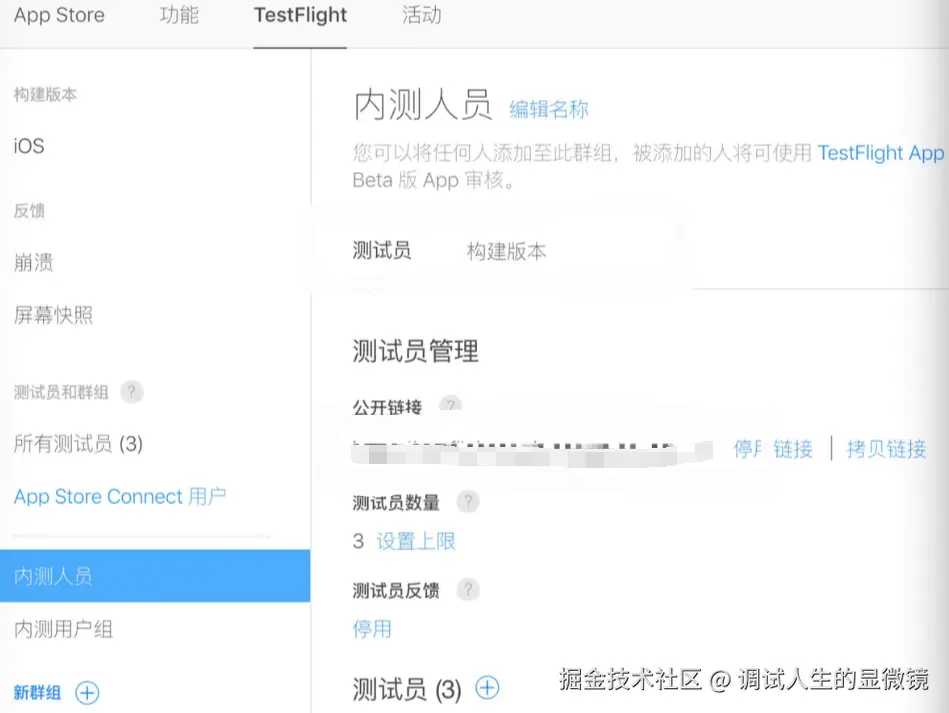Click the plus icon beside 新群组
This screenshot has width=949, height=713.
[x=87, y=693]
